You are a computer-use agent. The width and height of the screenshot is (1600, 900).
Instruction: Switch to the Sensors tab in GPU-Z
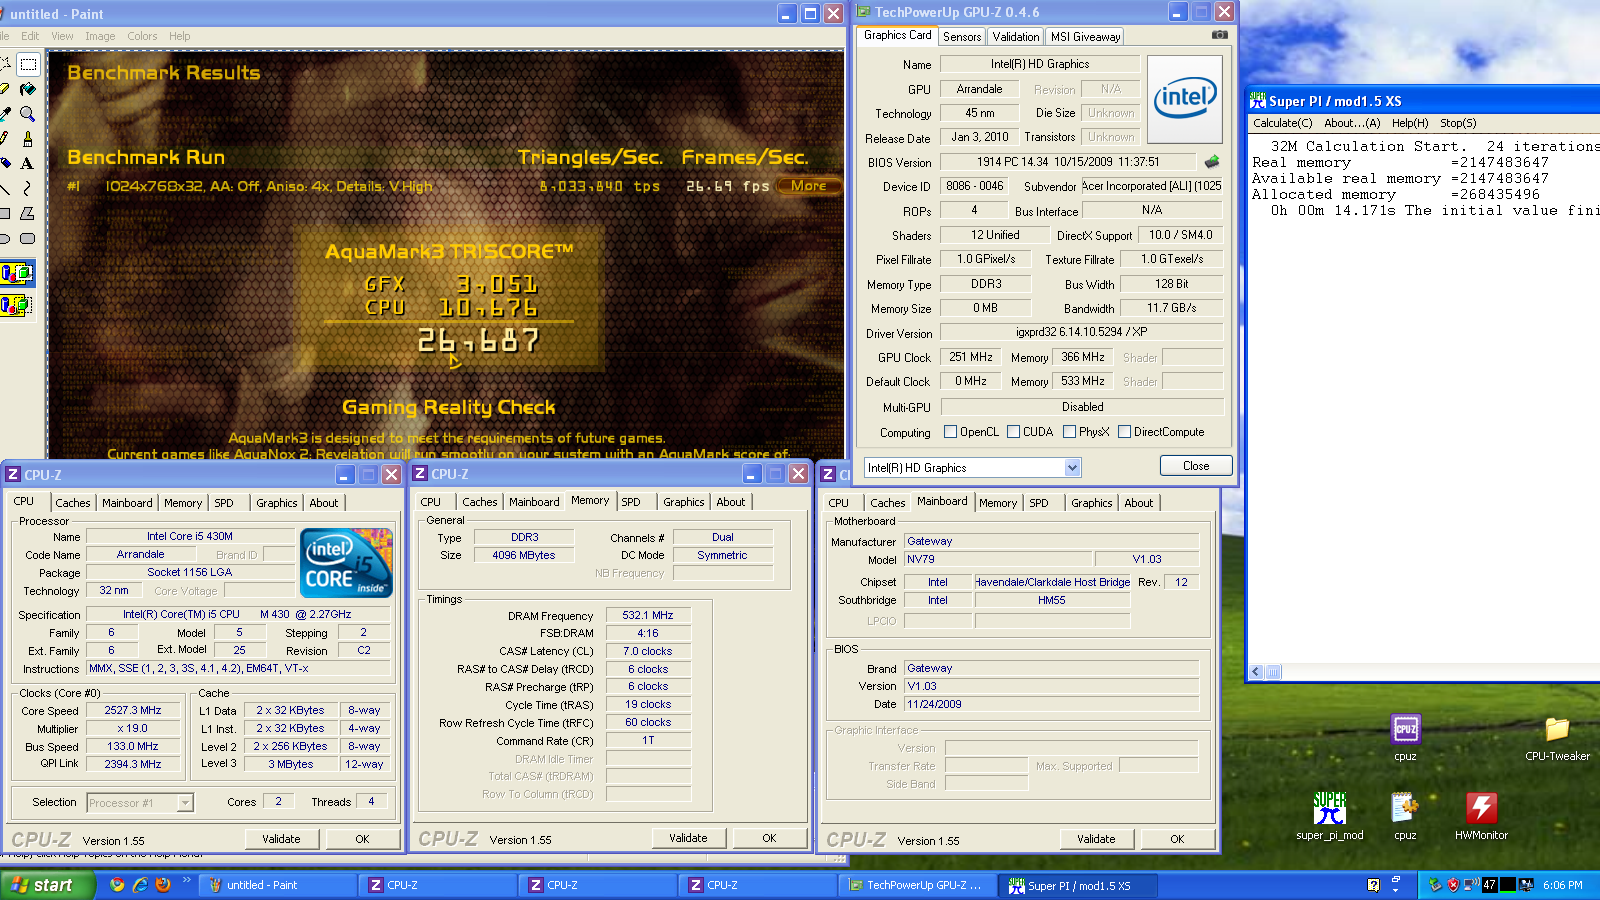[962, 37]
